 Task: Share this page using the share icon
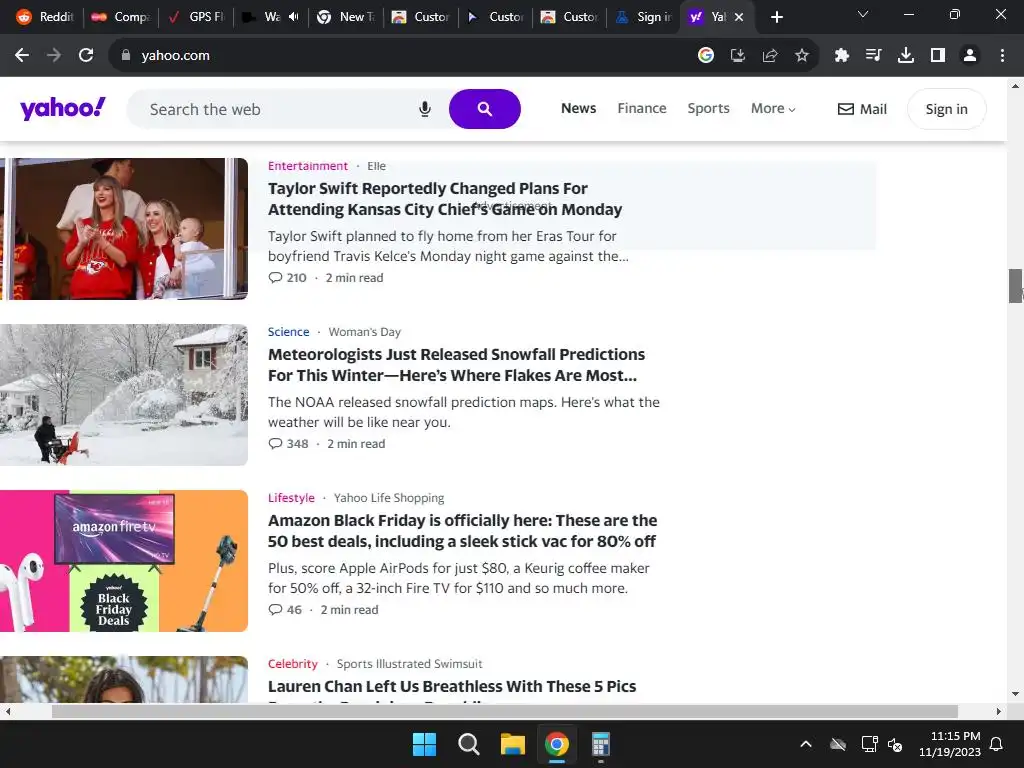770,56
